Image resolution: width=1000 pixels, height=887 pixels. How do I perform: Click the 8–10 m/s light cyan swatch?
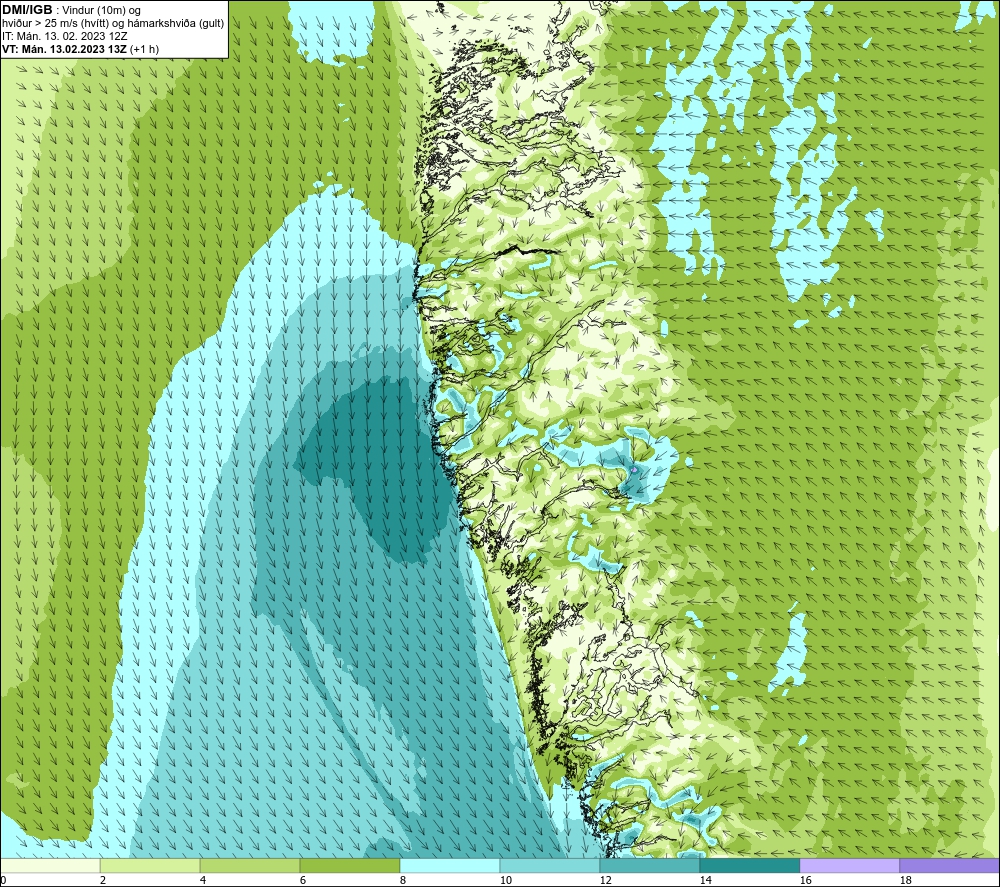point(450,865)
